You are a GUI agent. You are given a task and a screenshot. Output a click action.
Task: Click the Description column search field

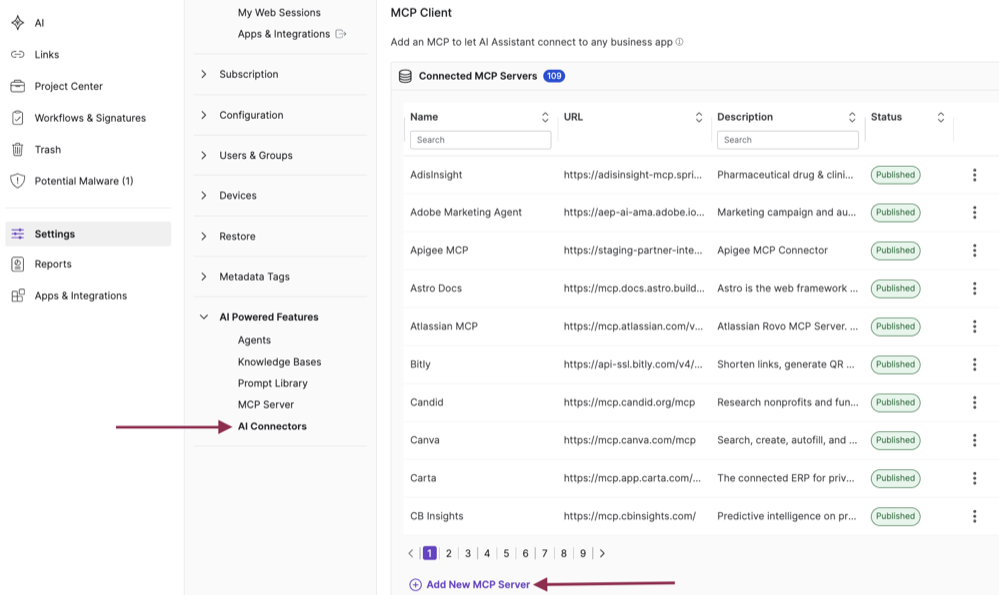787,140
